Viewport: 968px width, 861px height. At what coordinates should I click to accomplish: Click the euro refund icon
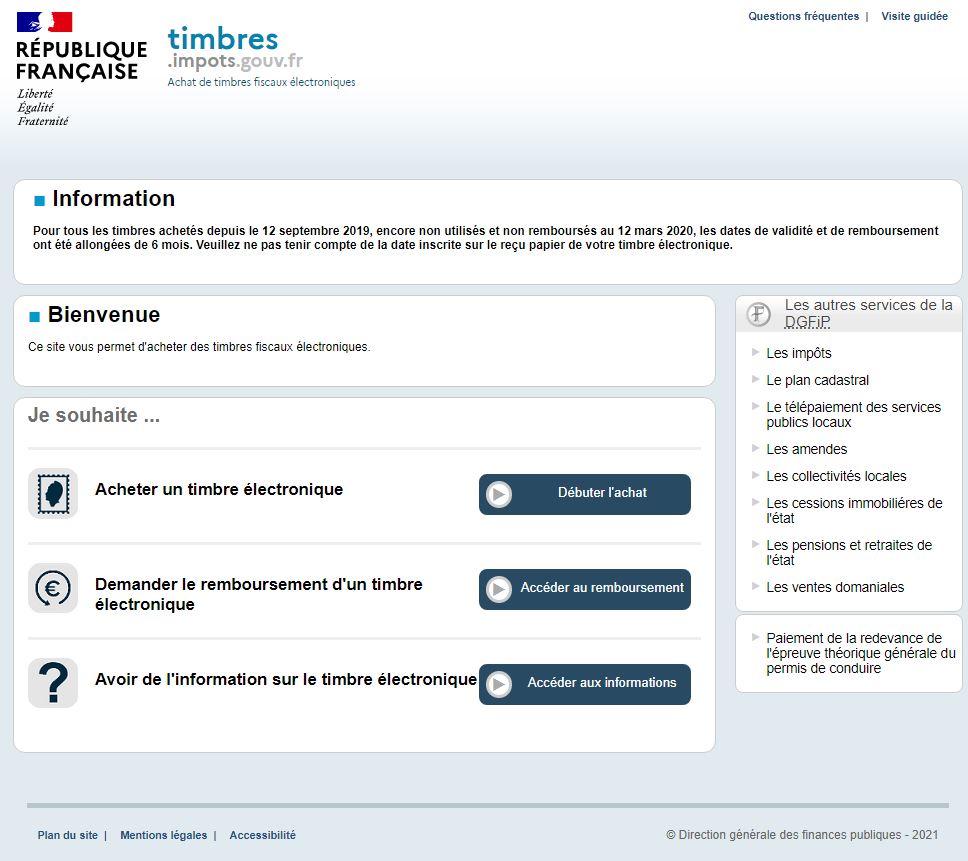[53, 588]
